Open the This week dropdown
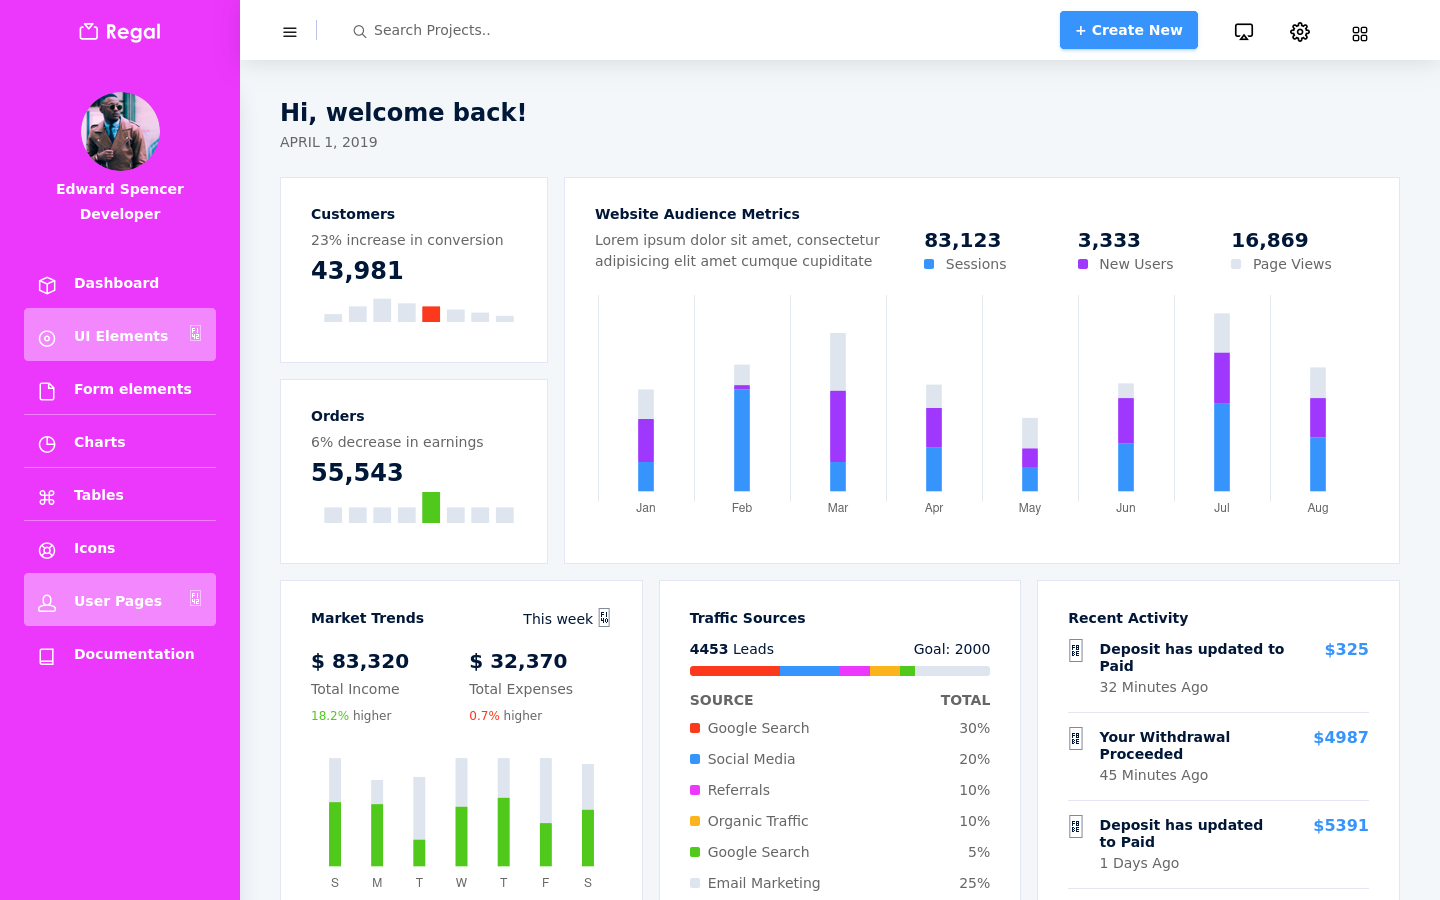The height and width of the screenshot is (900, 1440). pyautogui.click(x=566, y=619)
